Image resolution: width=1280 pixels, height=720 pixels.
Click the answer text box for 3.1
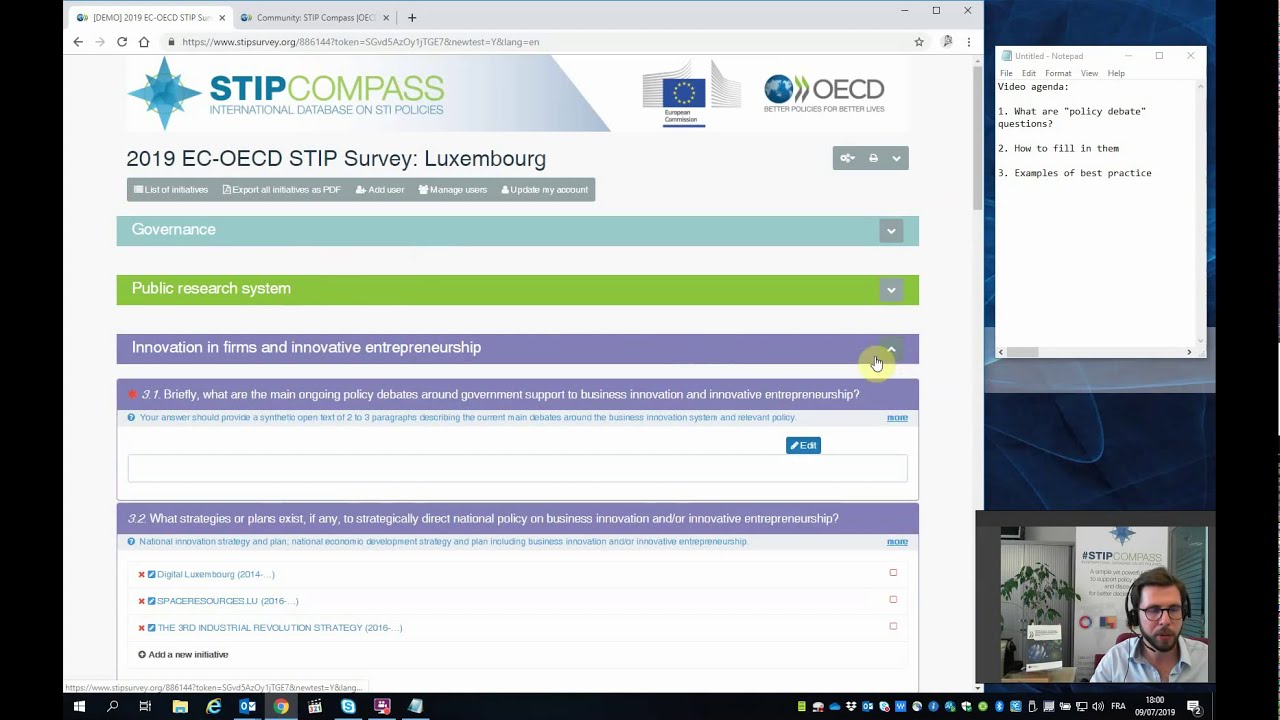(x=517, y=468)
